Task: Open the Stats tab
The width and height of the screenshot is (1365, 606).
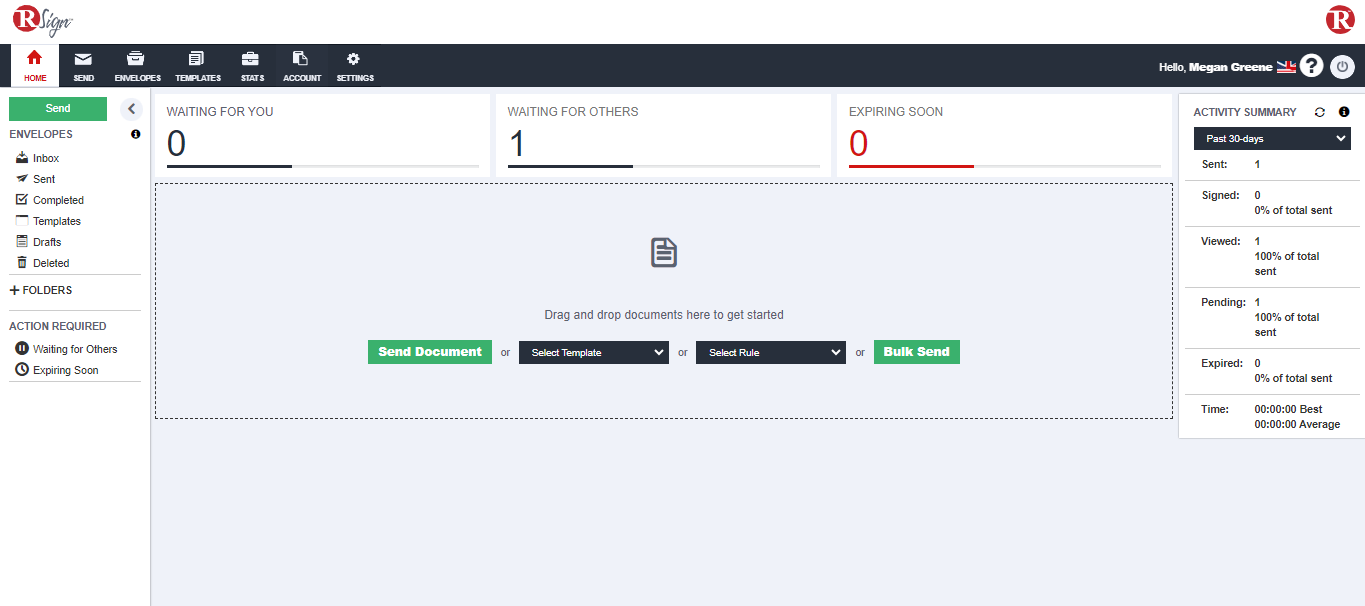Action: pos(252,66)
